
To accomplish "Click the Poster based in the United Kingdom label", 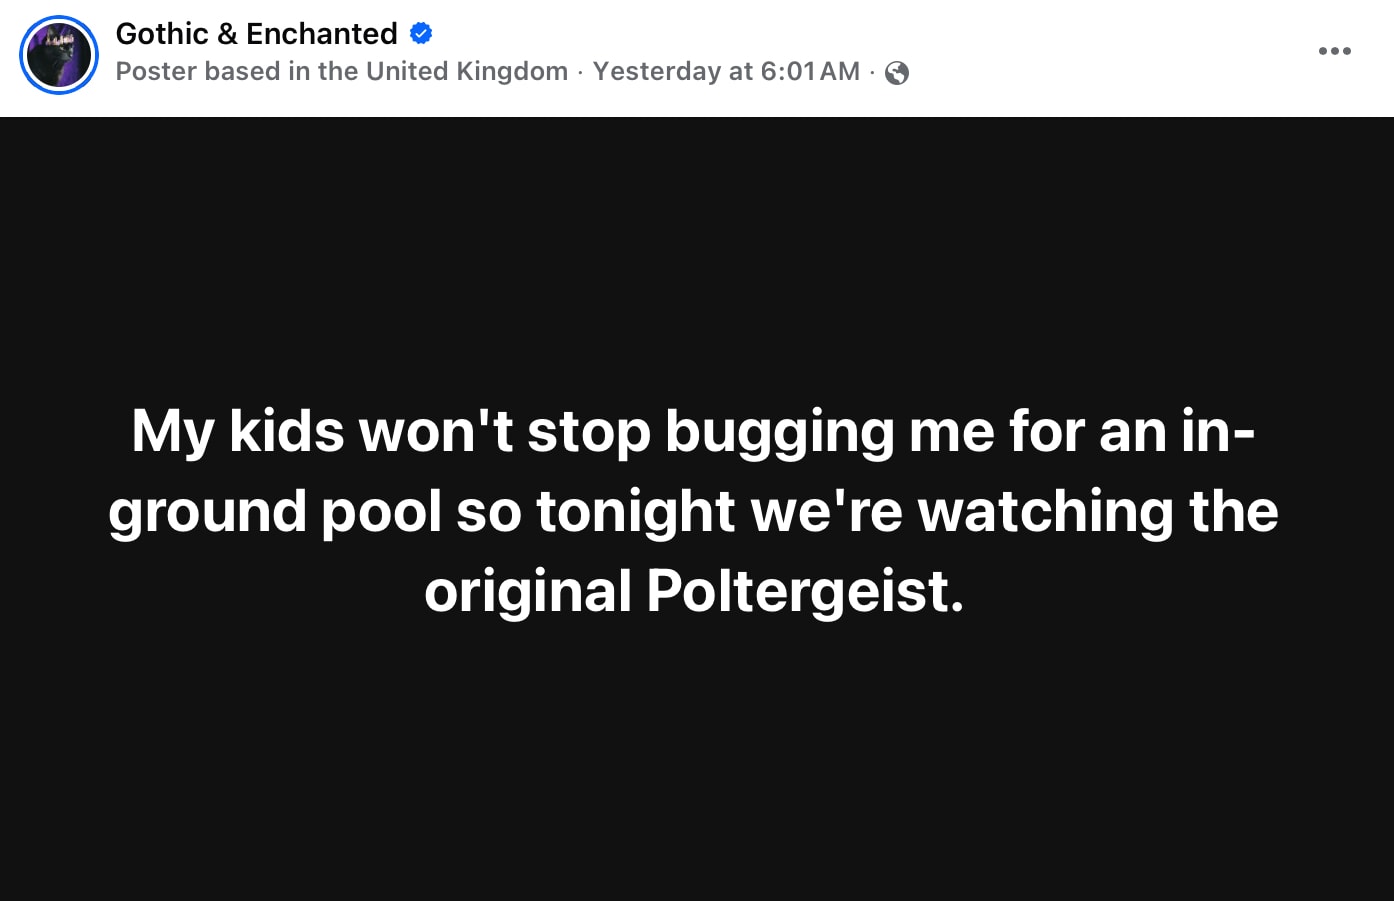I will pos(341,72).
